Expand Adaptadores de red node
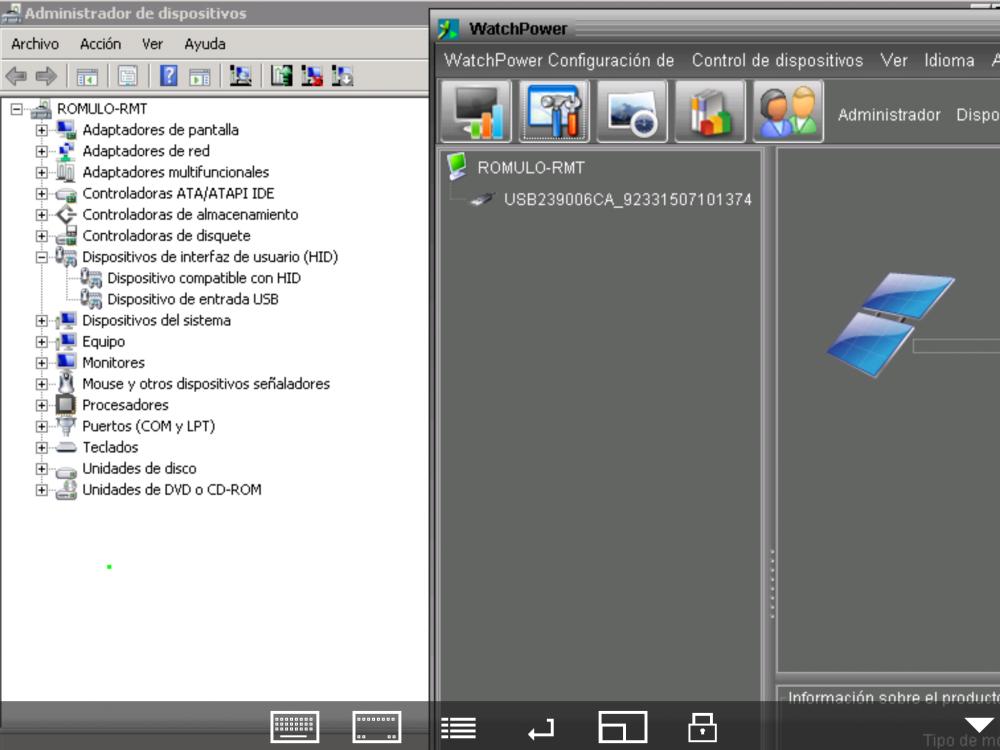The width and height of the screenshot is (1000, 750). 41,151
